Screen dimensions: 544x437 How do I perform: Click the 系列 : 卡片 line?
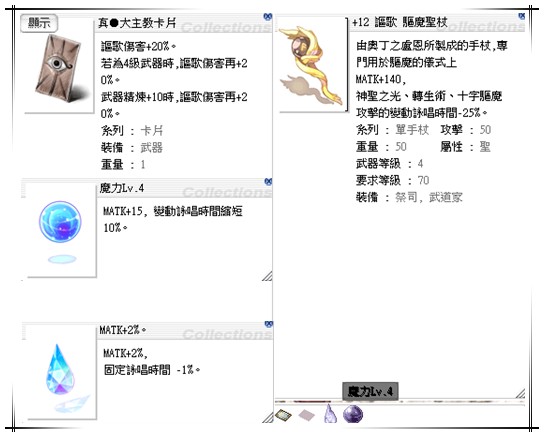[132, 131]
